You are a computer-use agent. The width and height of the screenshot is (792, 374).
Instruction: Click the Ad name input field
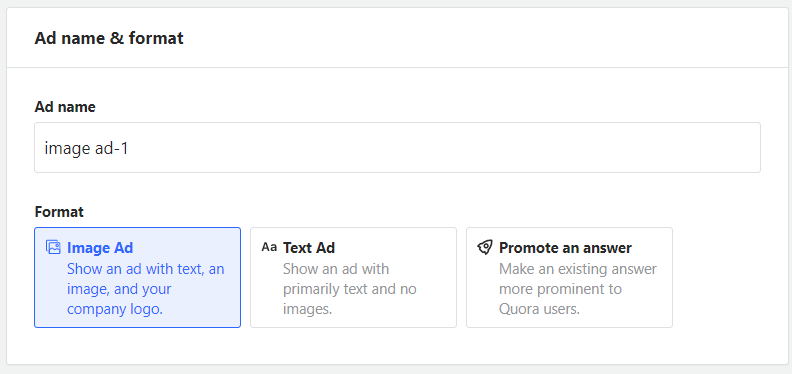(x=398, y=148)
